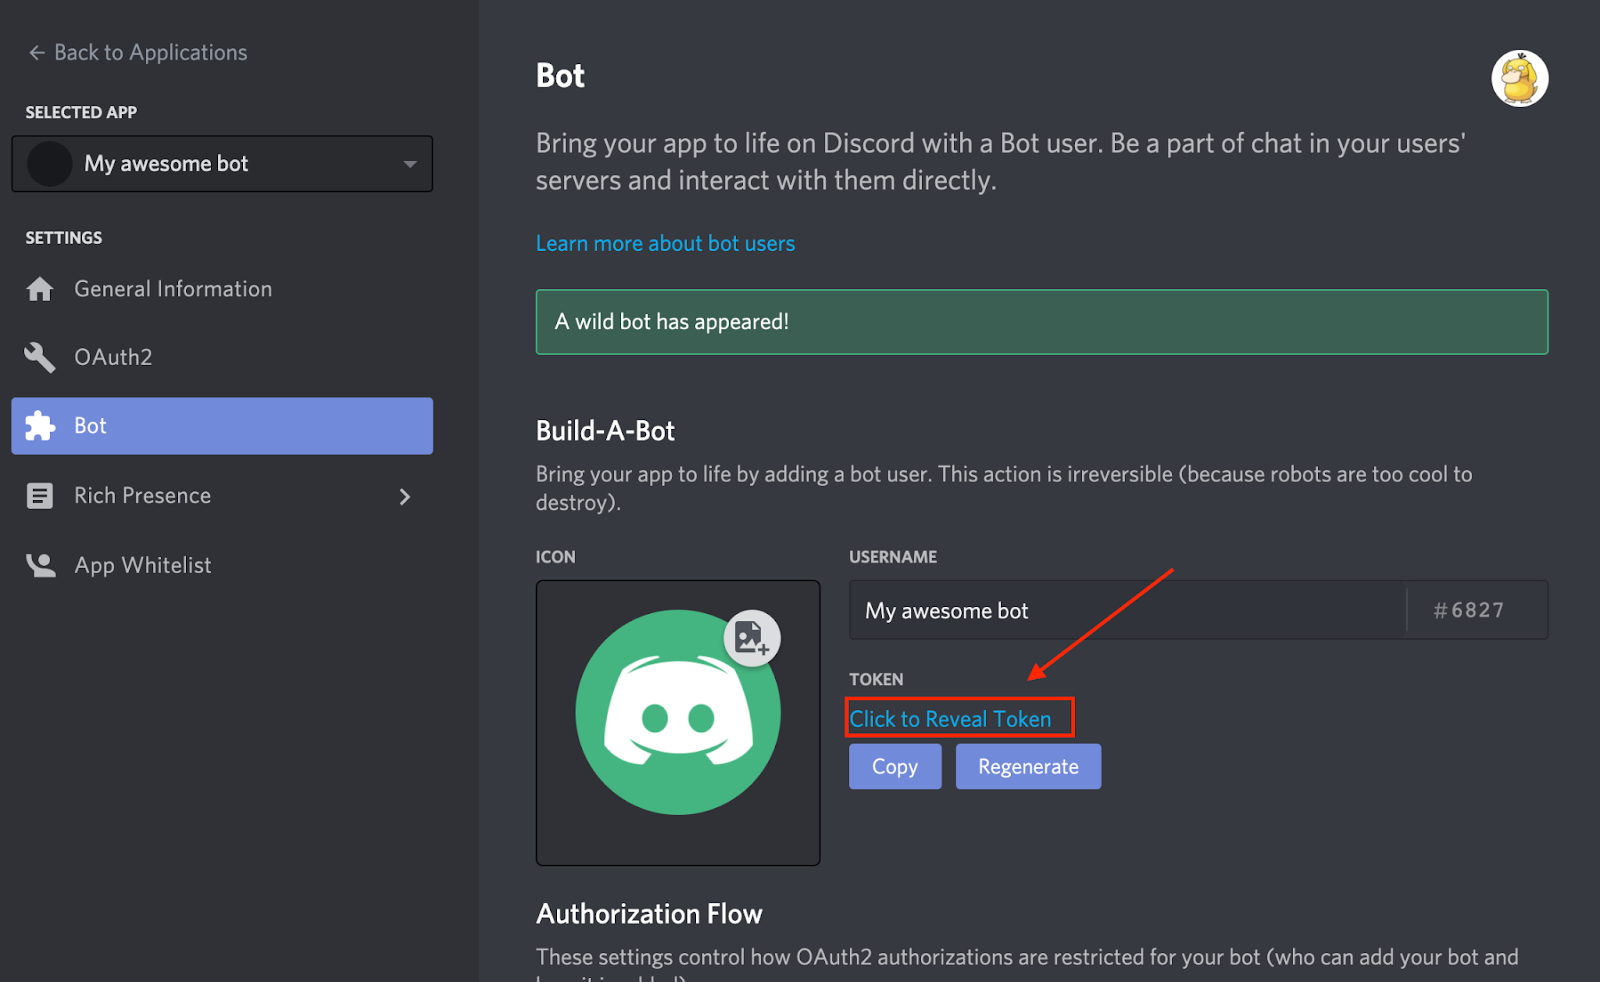The height and width of the screenshot is (982, 1600).
Task: Click Back to Applications text
Action: coord(151,53)
